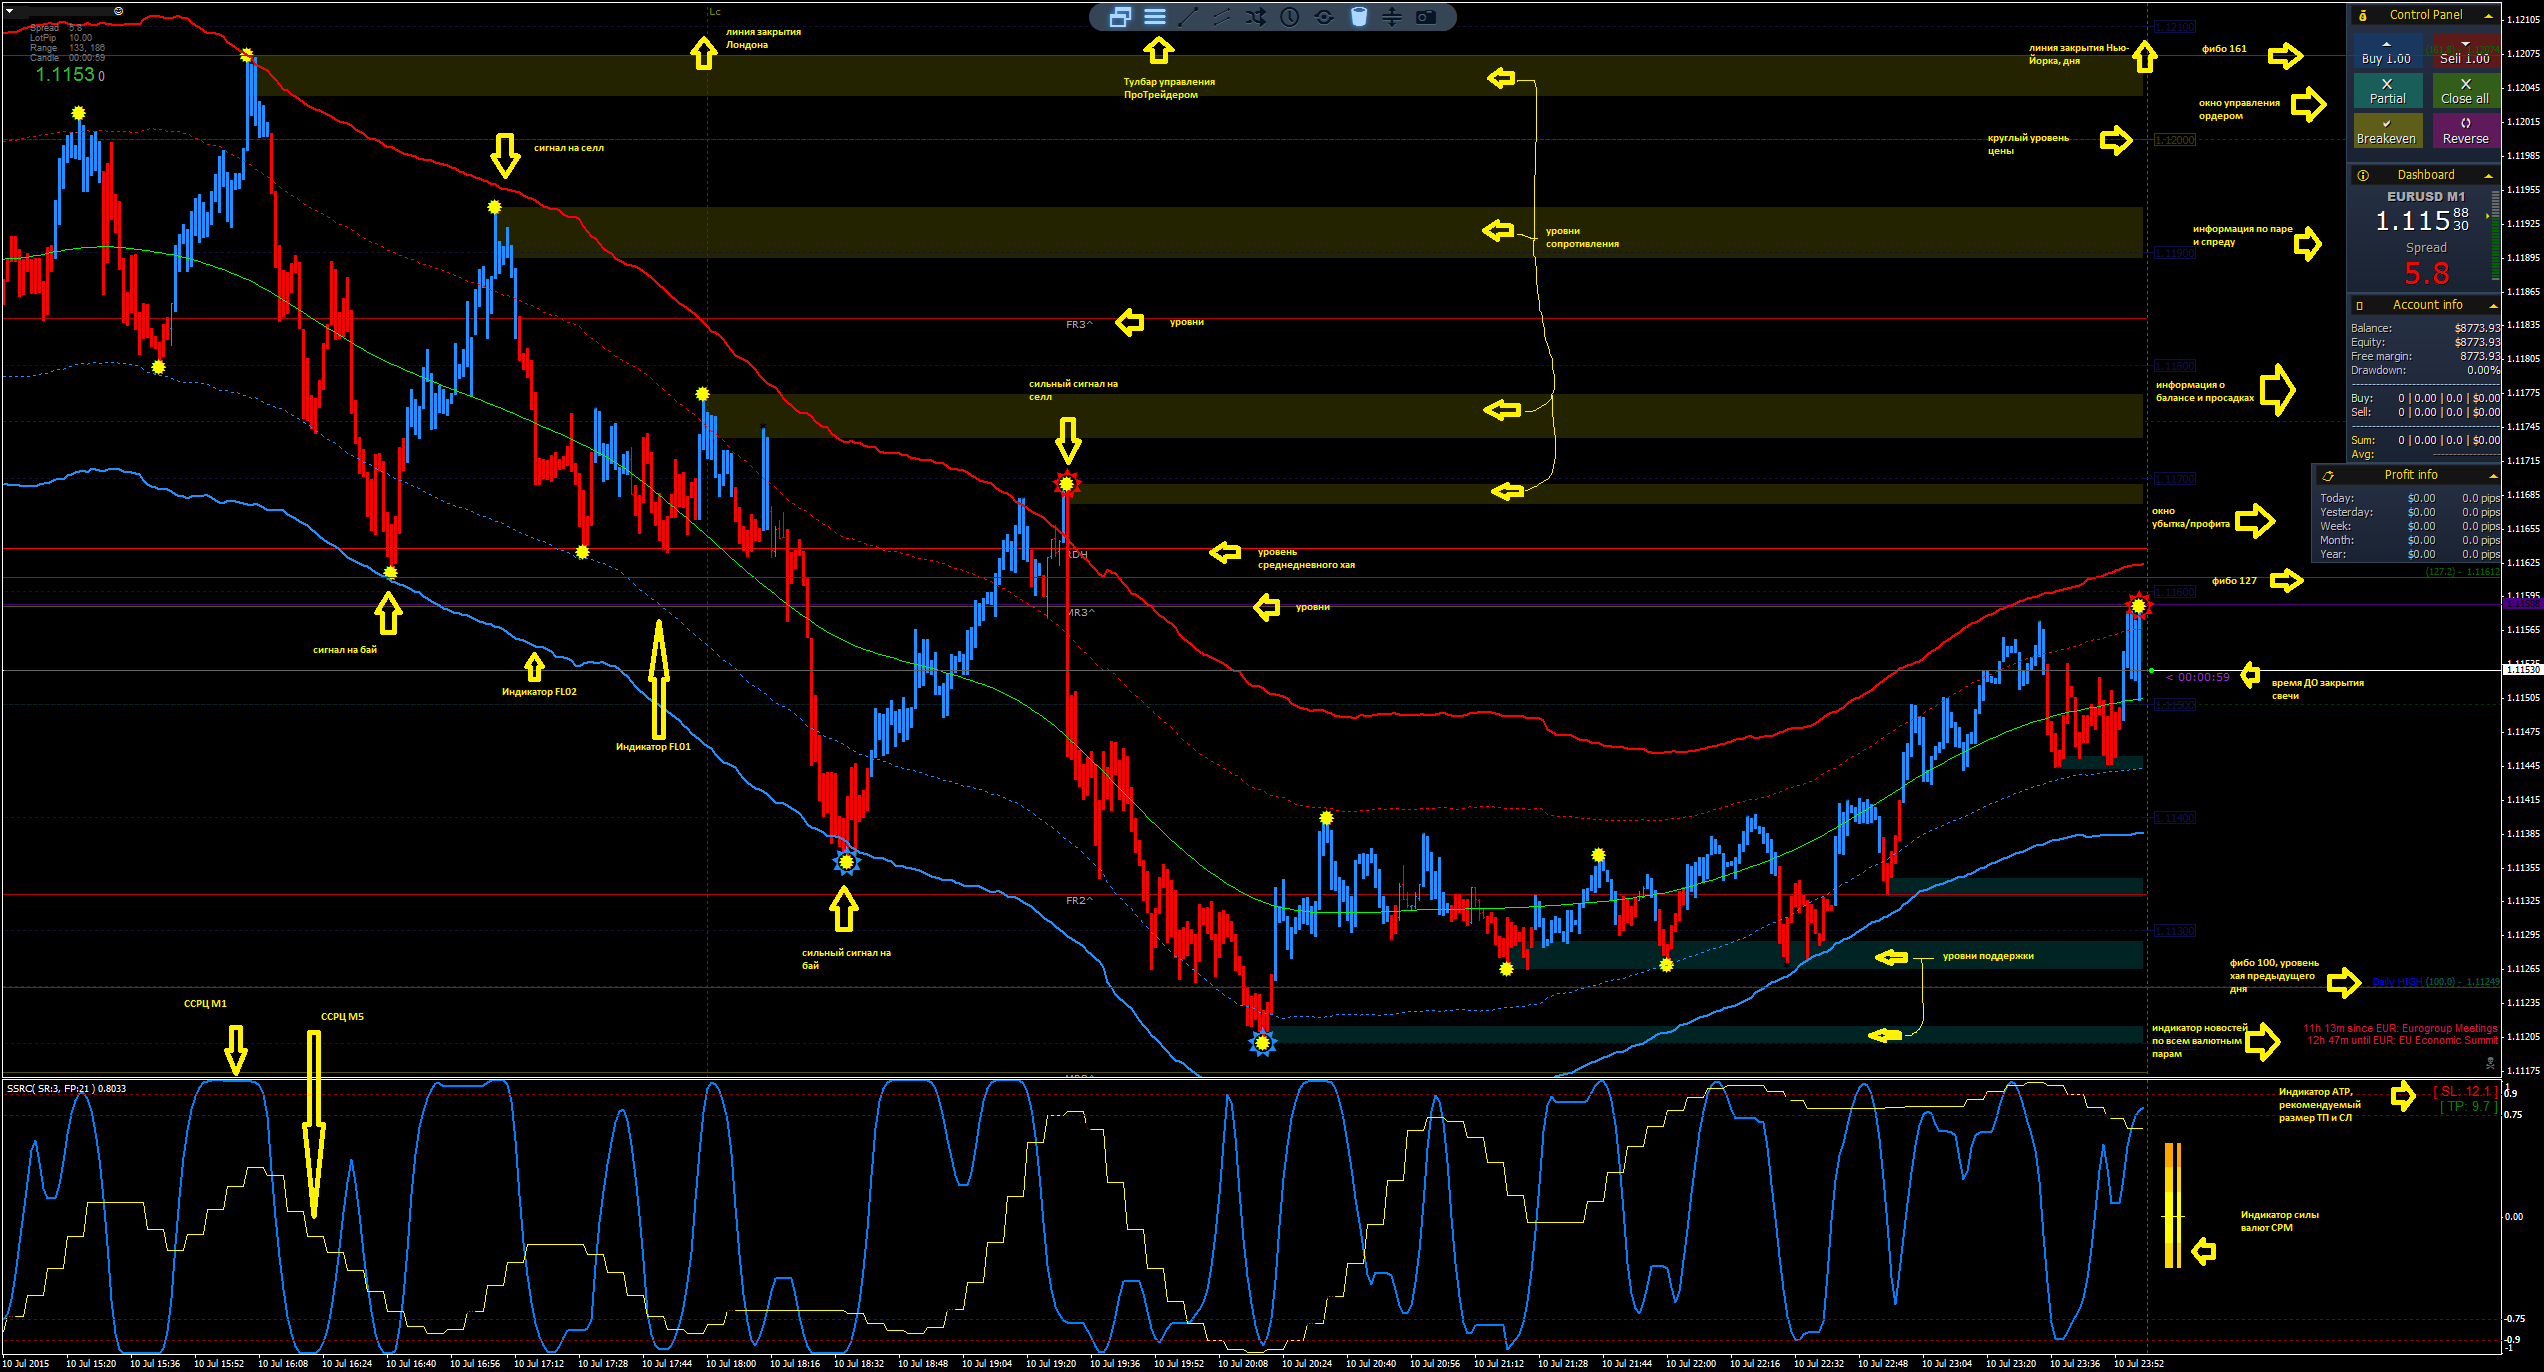Click the Eurogroup Meetings news line
This screenshot has height=1372, width=2544.
[x=2400, y=1028]
